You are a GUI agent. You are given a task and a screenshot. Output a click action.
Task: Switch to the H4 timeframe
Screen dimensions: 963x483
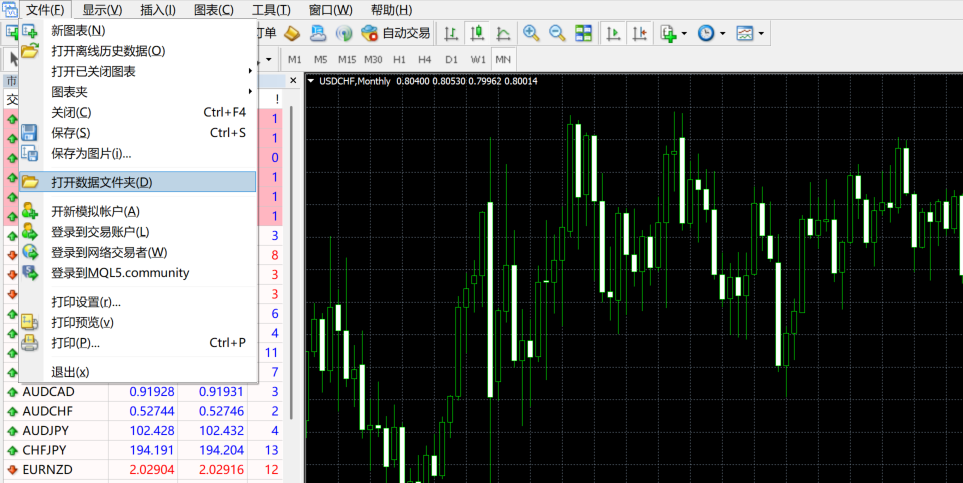pyautogui.click(x=425, y=59)
